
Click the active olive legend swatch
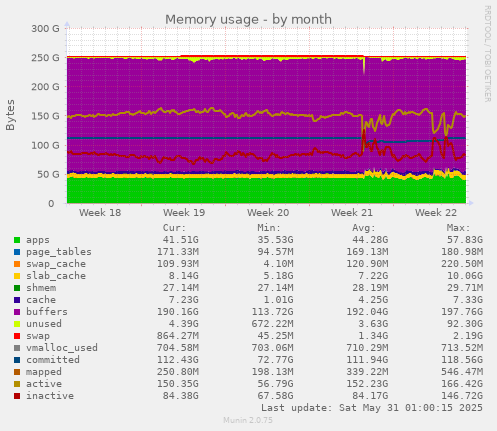[17, 384]
